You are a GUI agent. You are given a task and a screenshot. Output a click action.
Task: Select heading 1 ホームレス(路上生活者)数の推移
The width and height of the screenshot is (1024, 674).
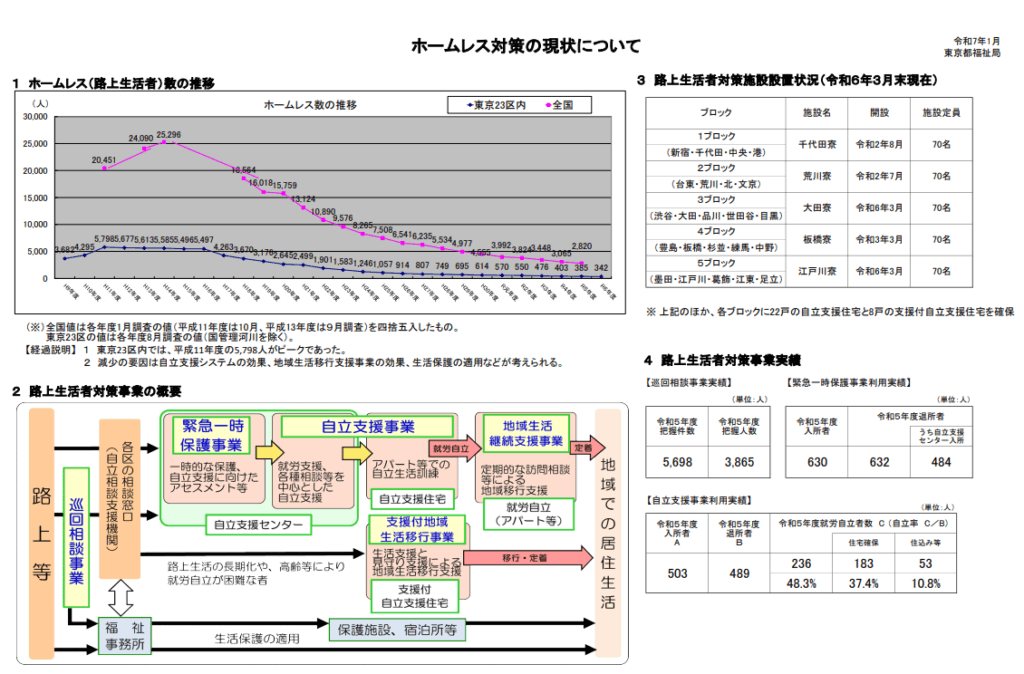(114, 84)
